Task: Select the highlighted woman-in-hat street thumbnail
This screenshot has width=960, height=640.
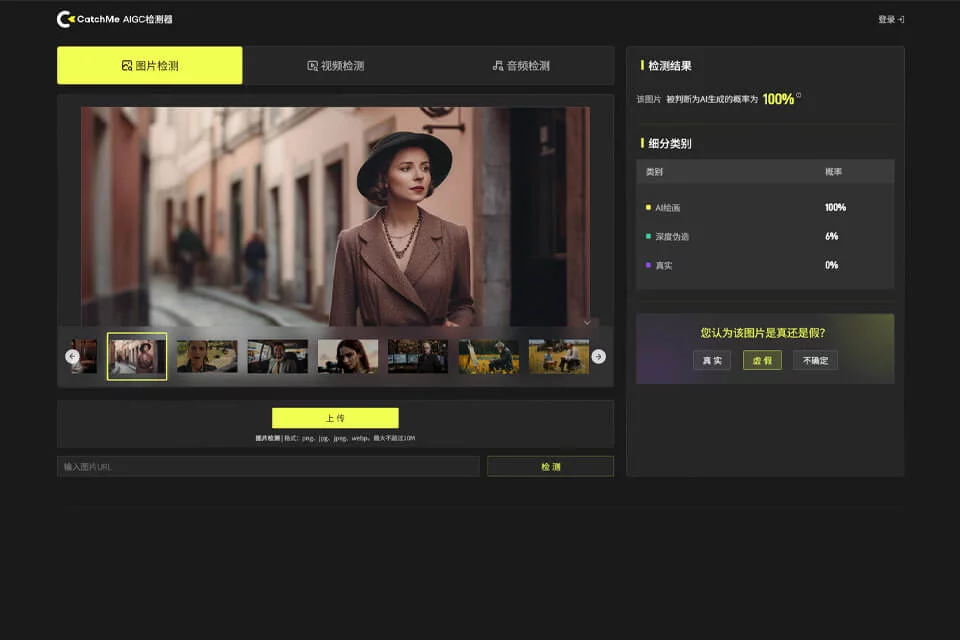Action: click(137, 356)
